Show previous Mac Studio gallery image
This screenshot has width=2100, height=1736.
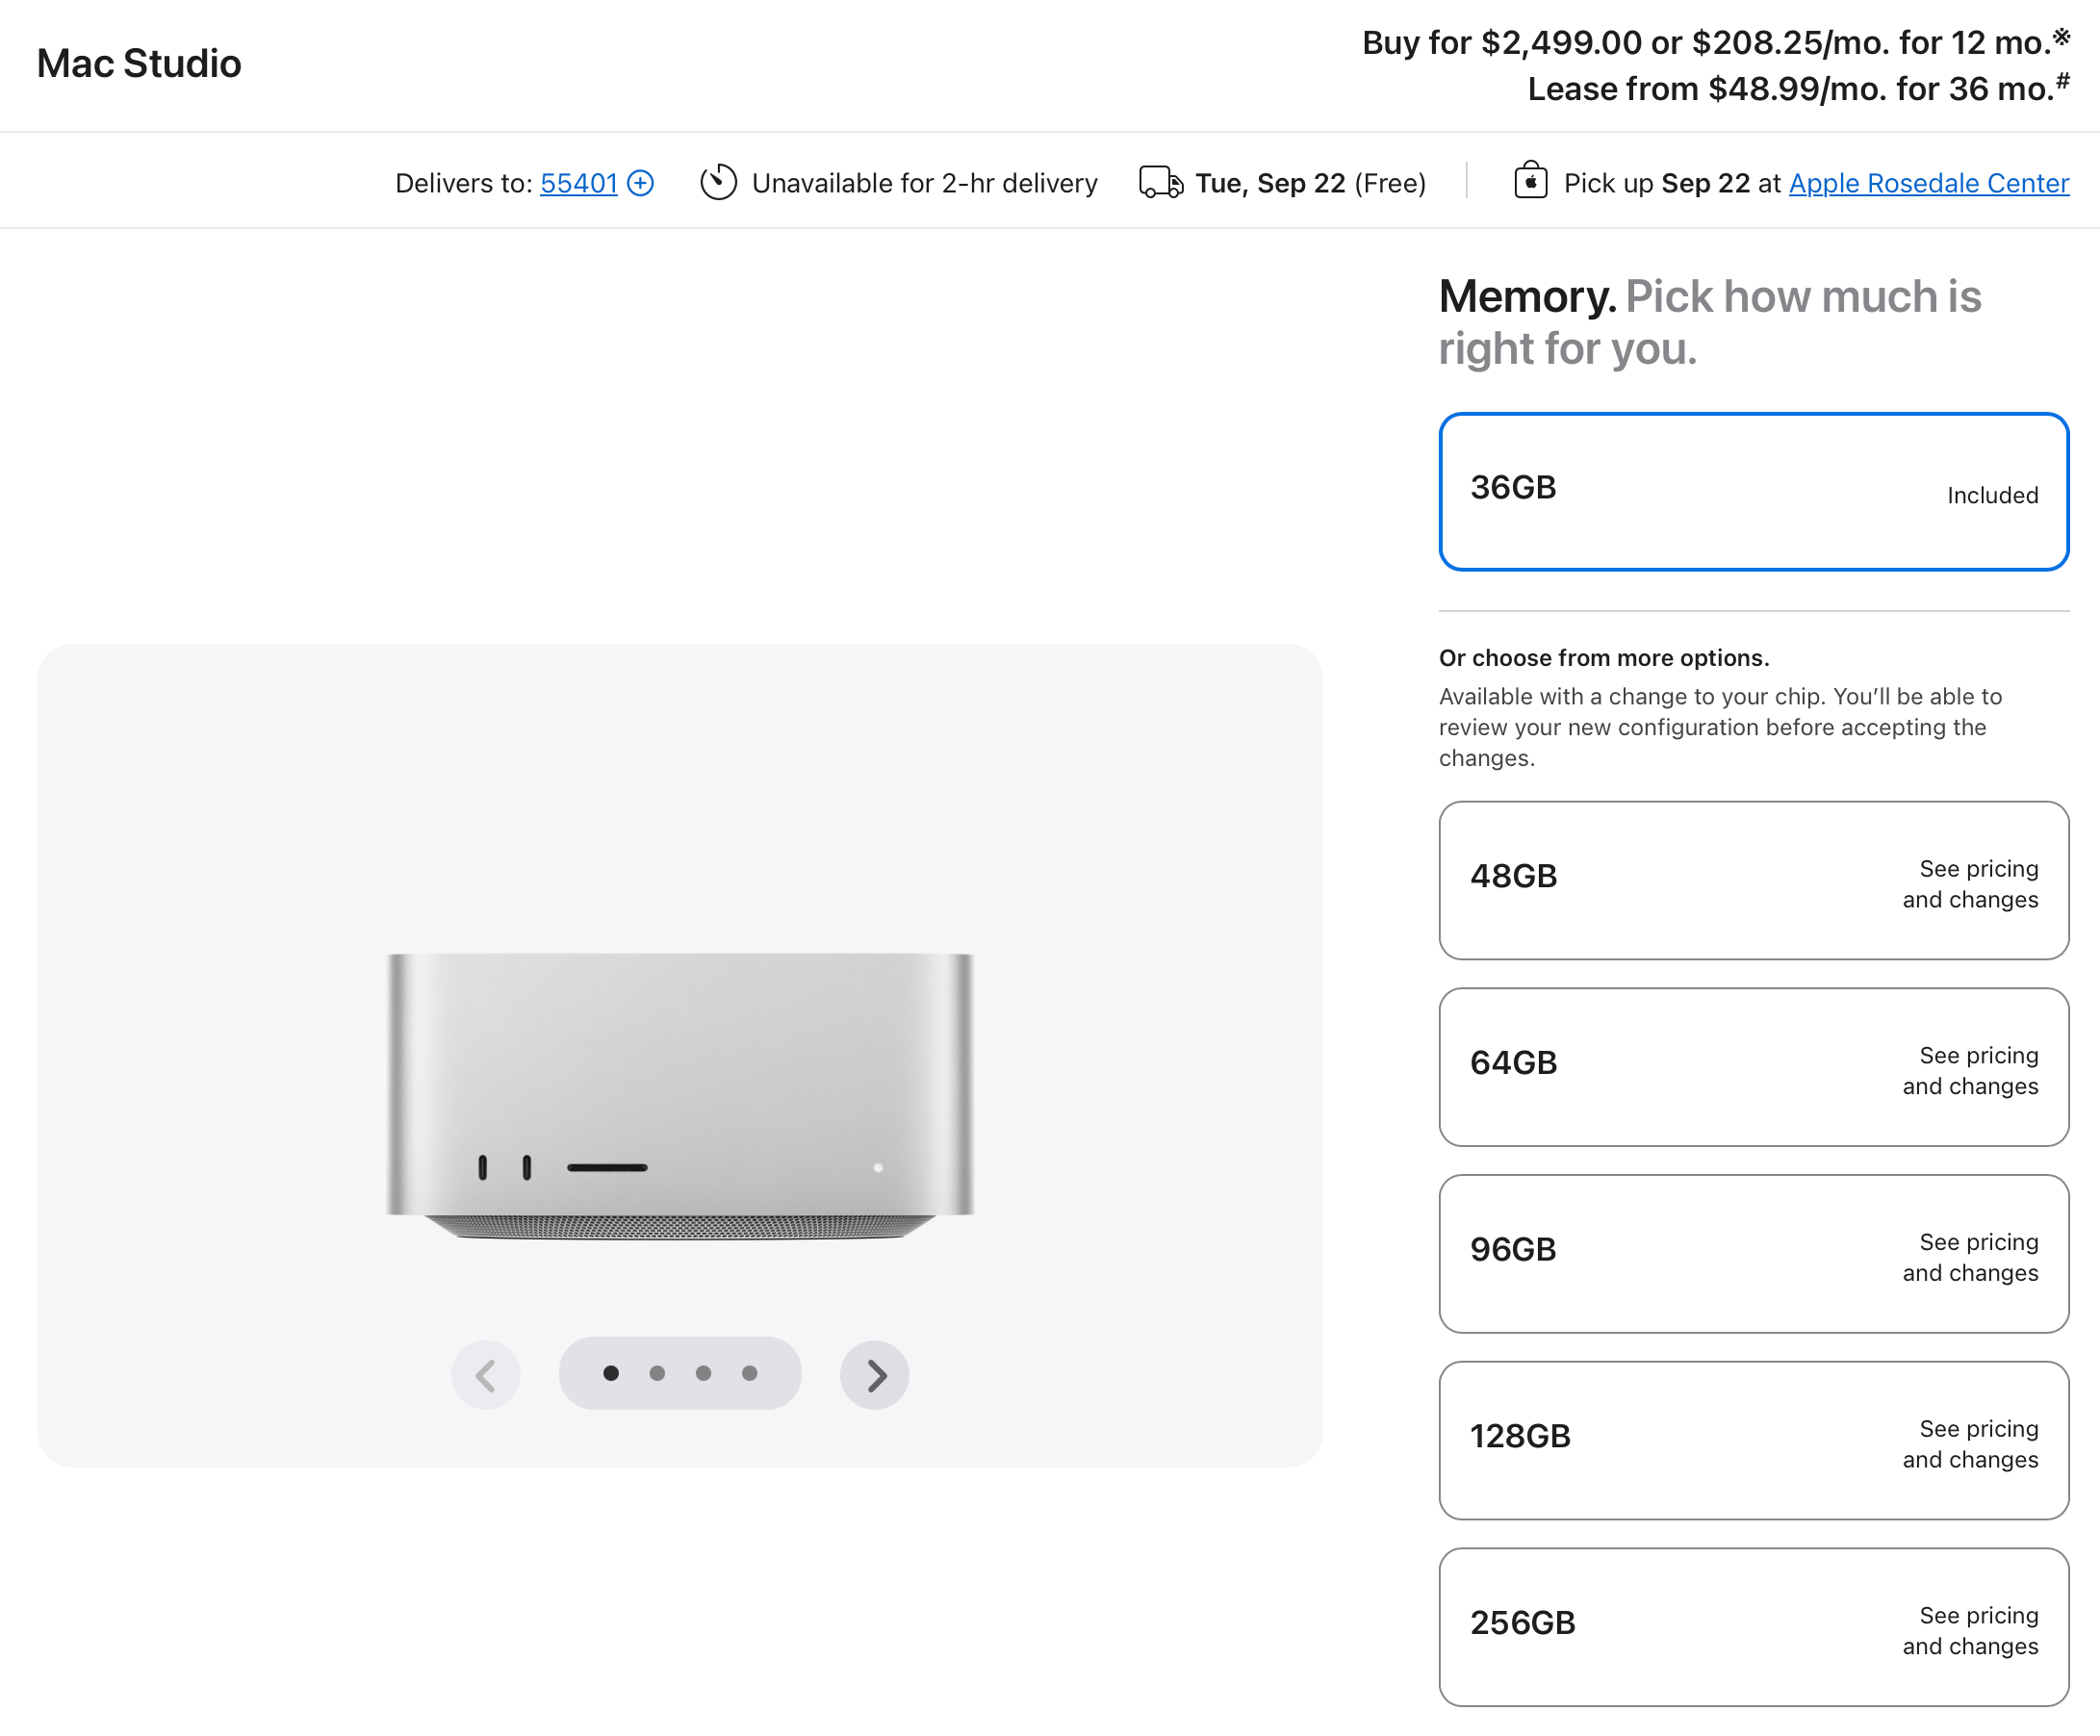click(x=486, y=1375)
